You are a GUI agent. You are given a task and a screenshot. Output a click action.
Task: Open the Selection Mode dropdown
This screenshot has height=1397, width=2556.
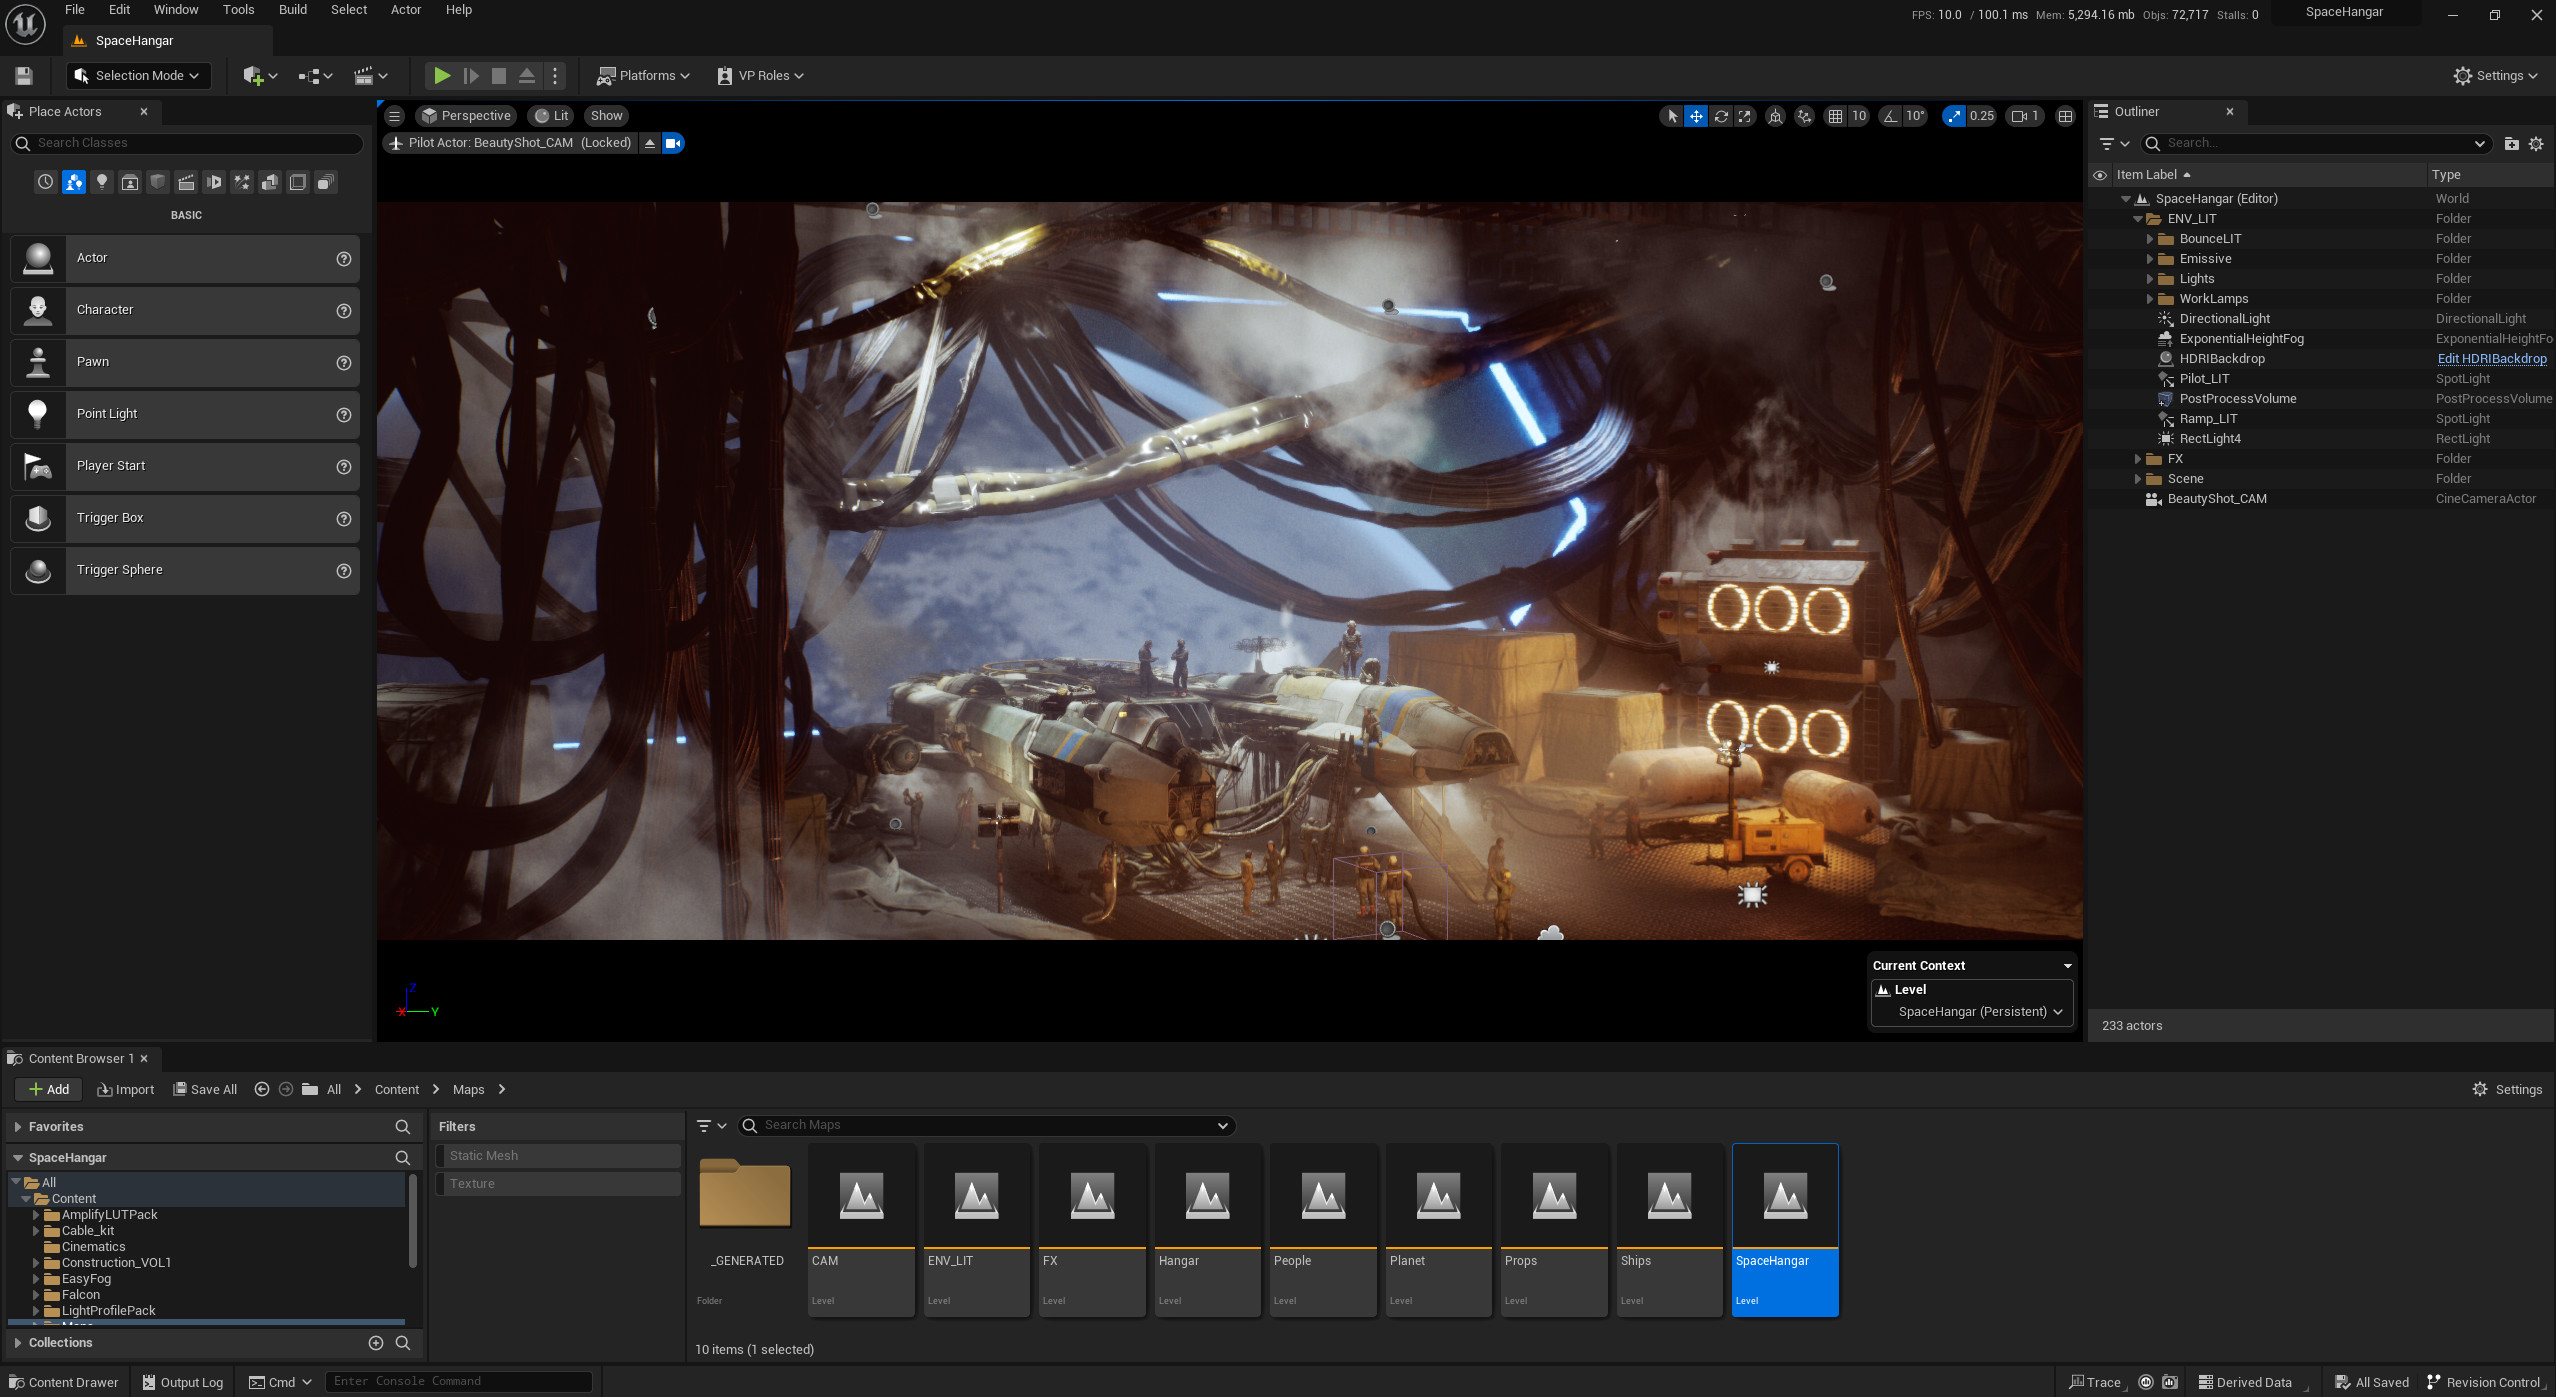pos(138,76)
